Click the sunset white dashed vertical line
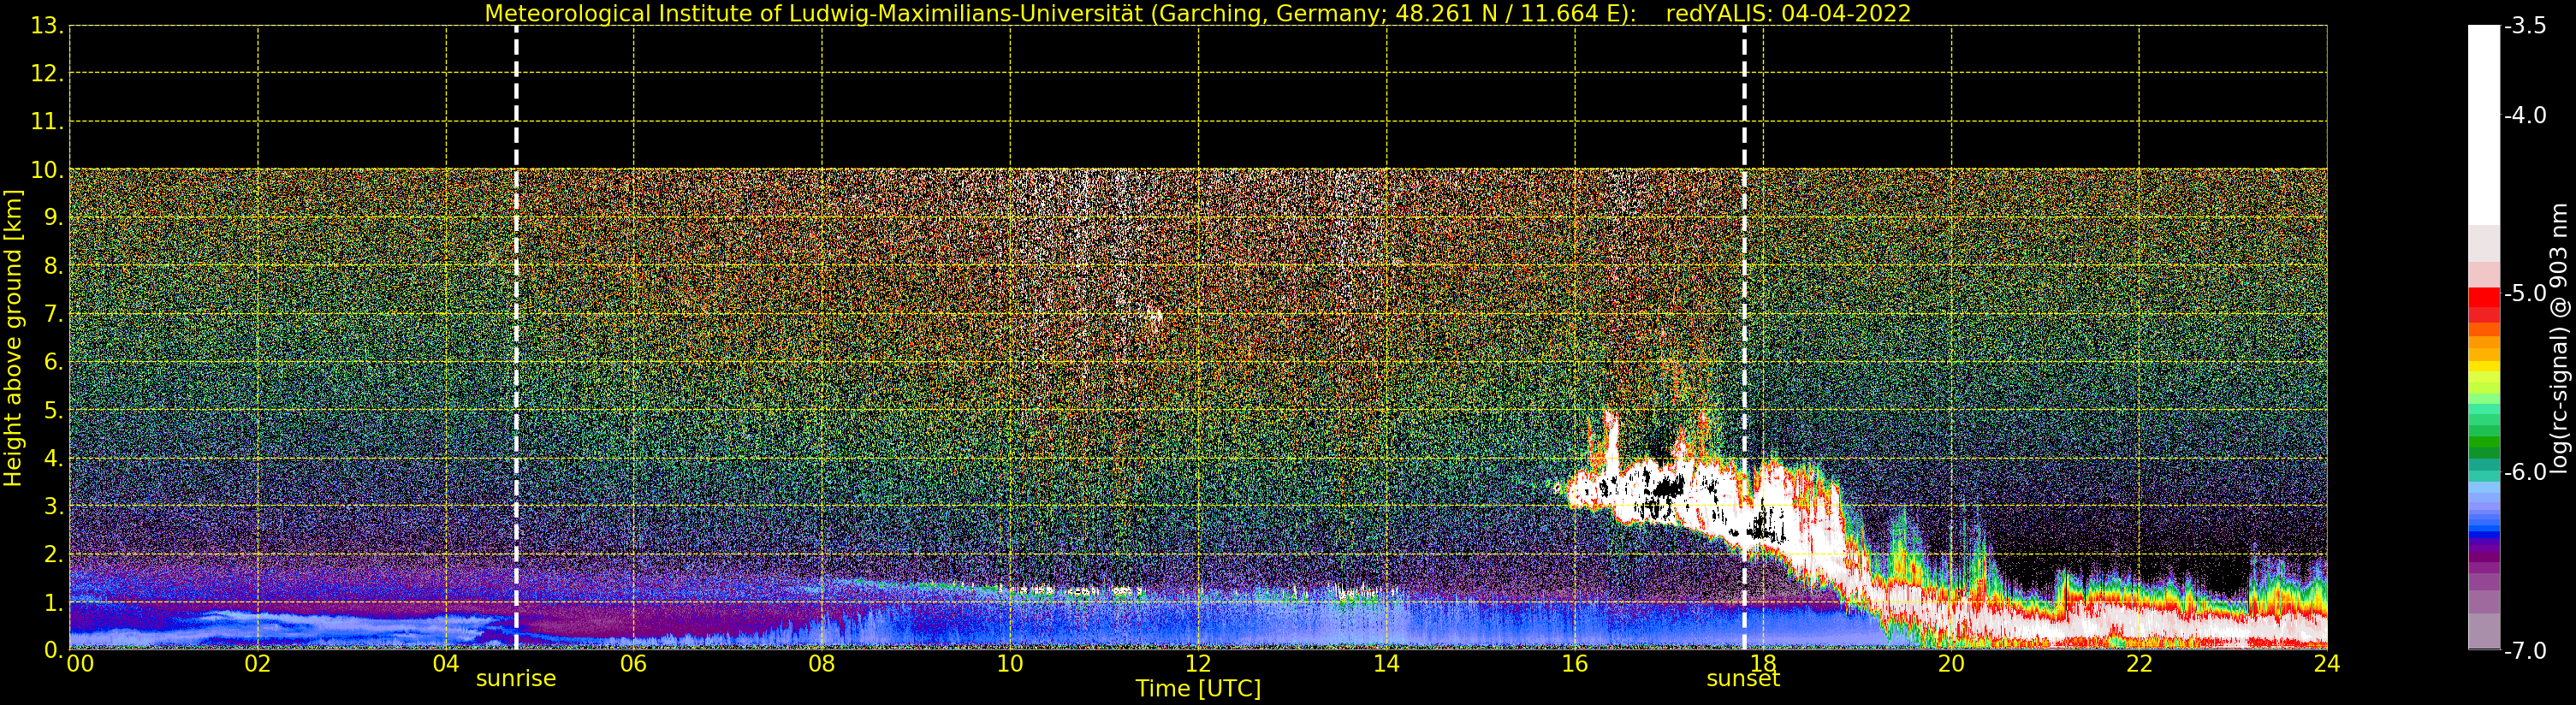The width and height of the screenshot is (2576, 705). point(1744,338)
